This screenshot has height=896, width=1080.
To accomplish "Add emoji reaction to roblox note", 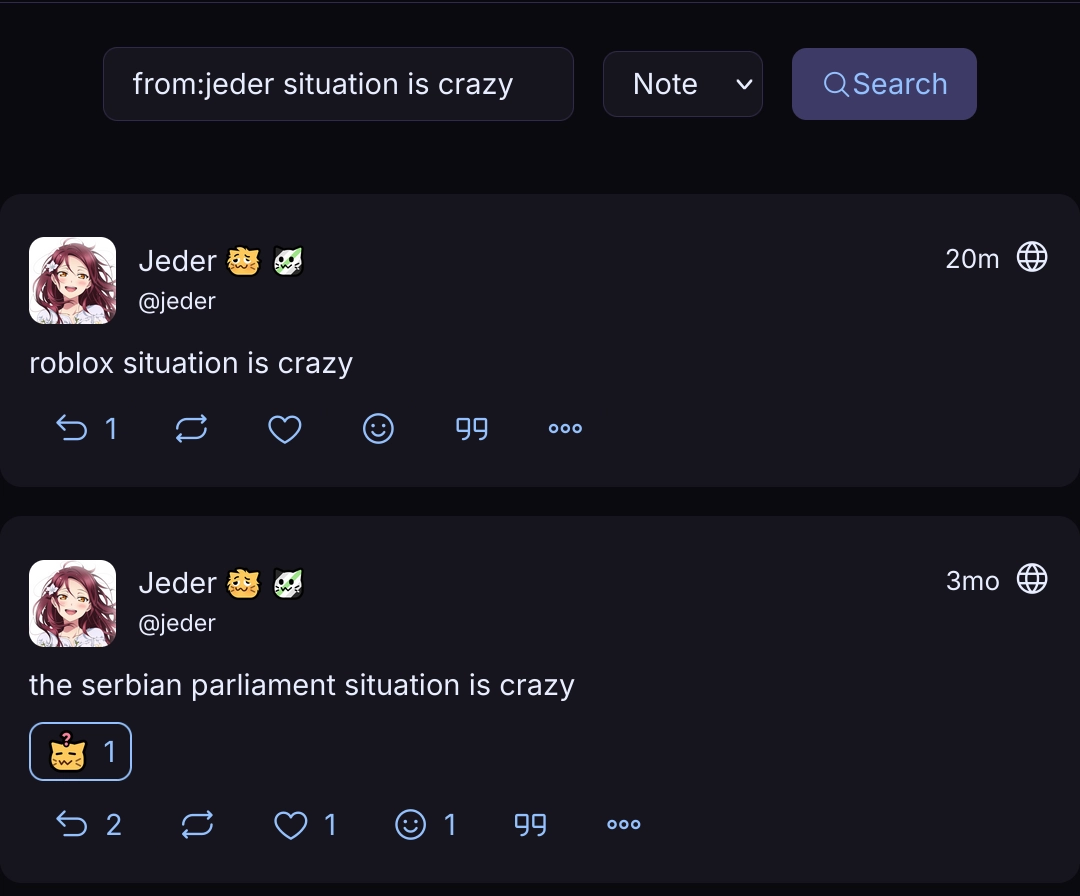I will 378,429.
